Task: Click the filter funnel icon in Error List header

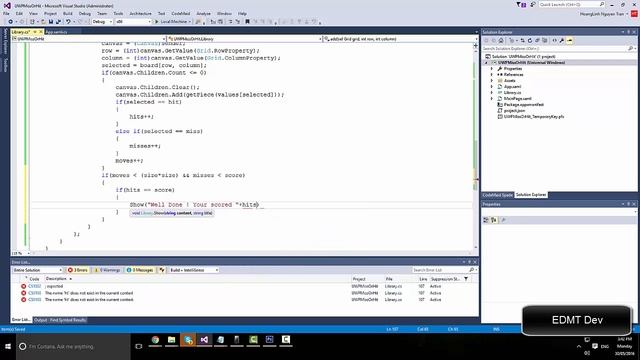Action: click(x=466, y=279)
